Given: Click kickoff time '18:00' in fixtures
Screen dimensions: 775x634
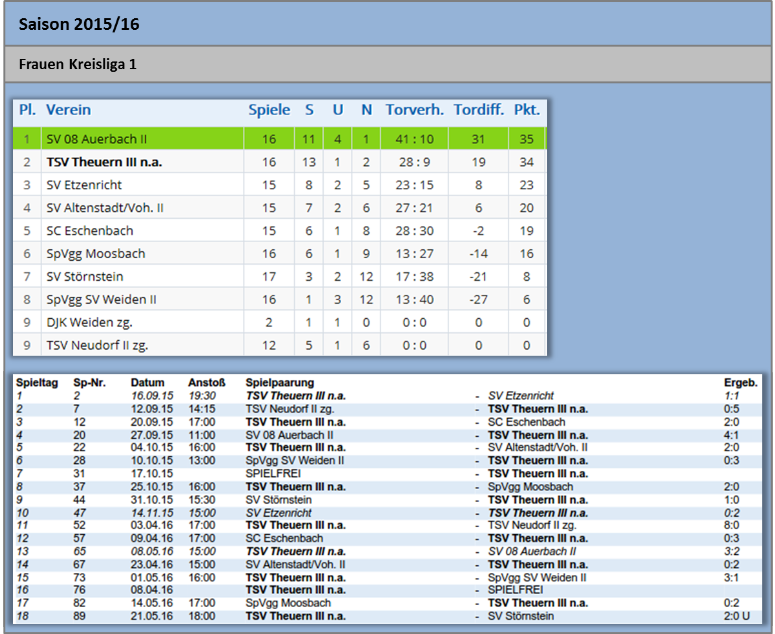Looking at the screenshot, I should (202, 616).
